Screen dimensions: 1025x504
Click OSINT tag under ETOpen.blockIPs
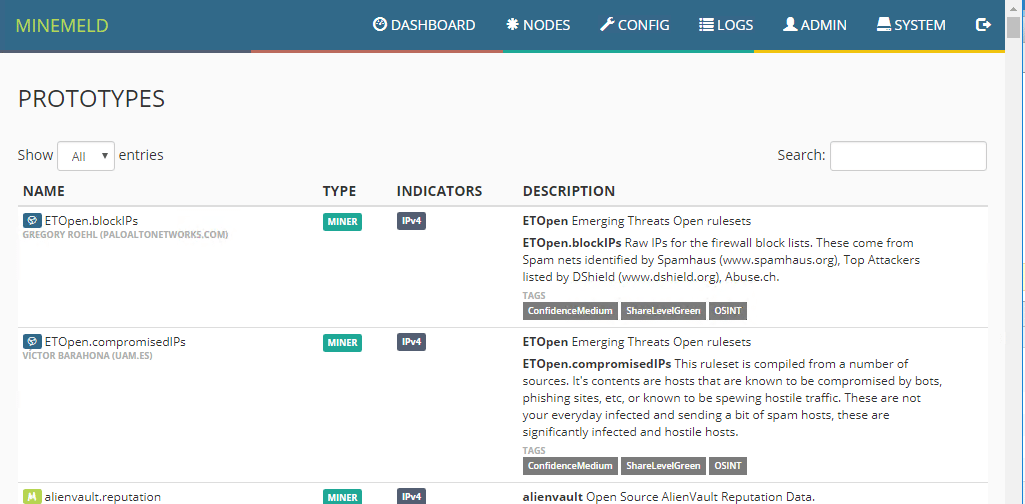click(728, 311)
